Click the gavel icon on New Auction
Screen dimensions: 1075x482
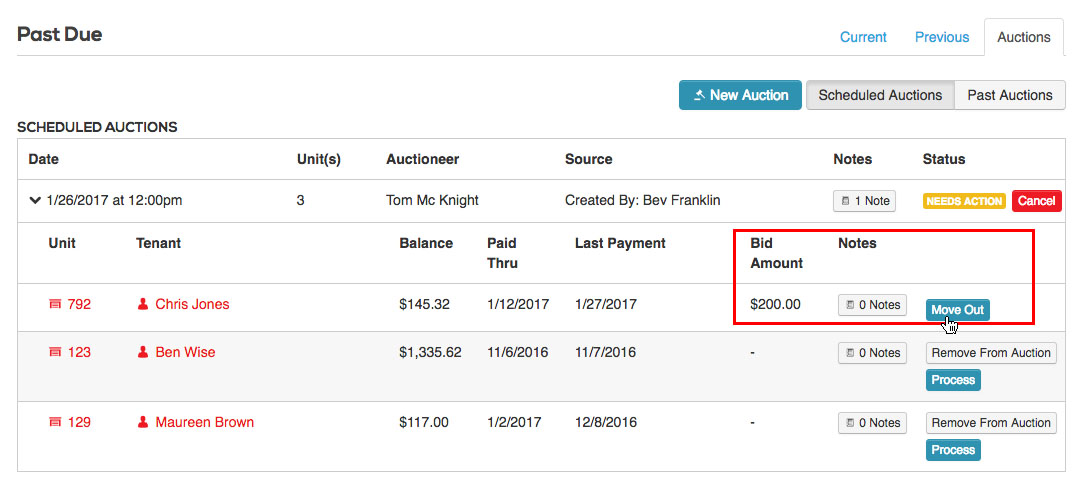pyautogui.click(x=699, y=95)
